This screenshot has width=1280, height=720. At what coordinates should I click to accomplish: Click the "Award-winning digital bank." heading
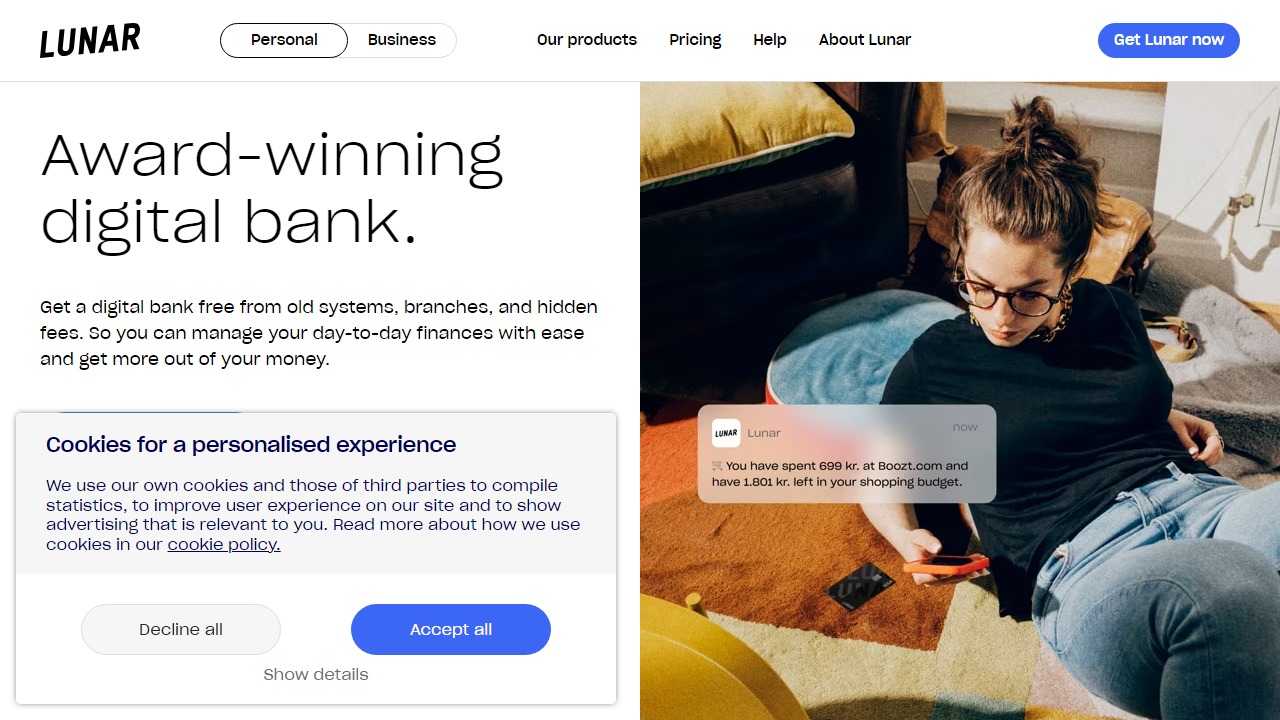(x=272, y=188)
